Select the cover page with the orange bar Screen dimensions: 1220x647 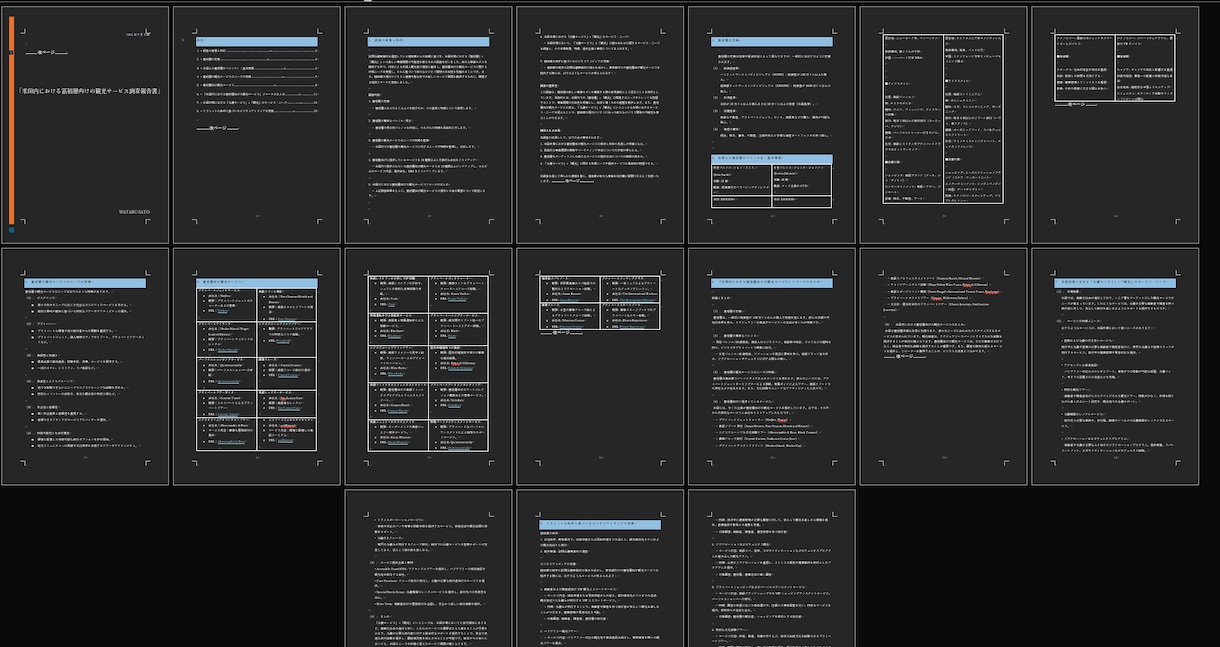click(x=85, y=126)
